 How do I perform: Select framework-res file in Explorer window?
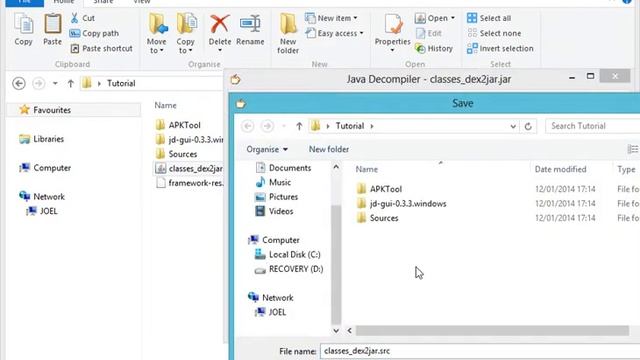click(189, 183)
